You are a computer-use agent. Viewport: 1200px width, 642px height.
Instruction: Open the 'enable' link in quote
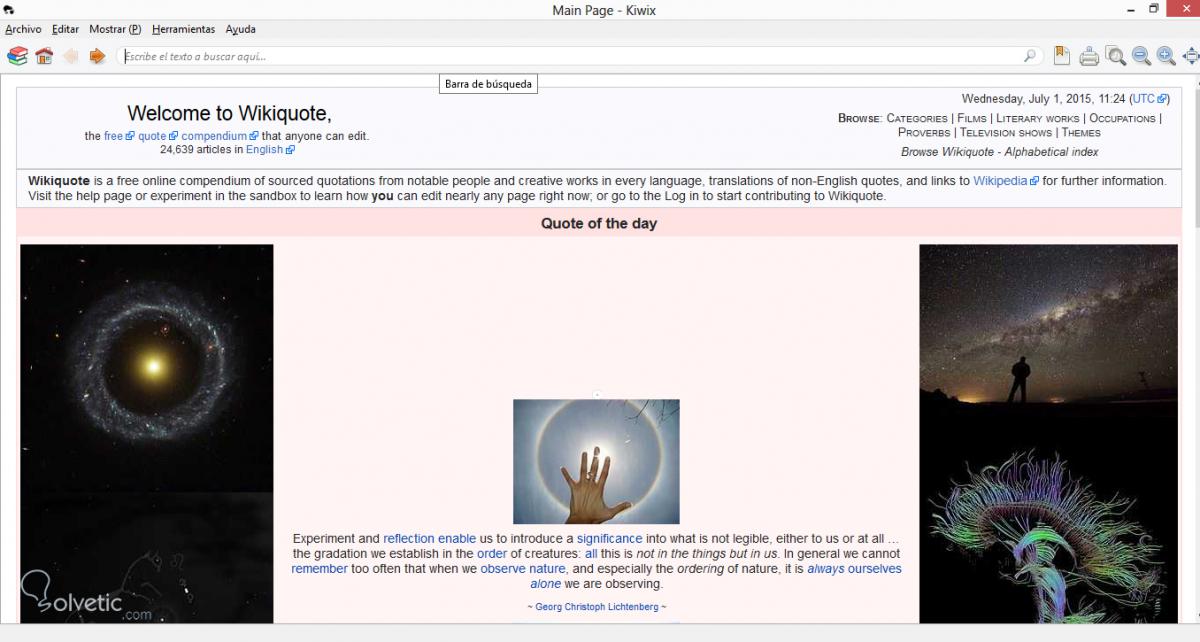tap(457, 539)
